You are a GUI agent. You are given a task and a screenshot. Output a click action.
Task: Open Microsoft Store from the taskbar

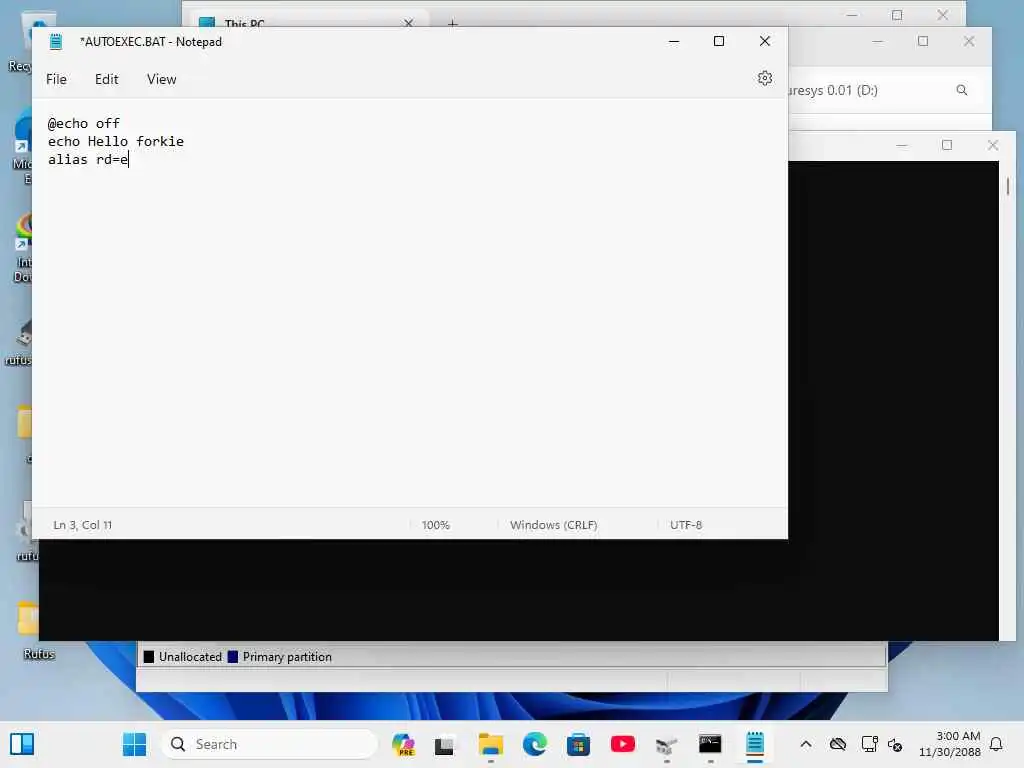(x=578, y=744)
